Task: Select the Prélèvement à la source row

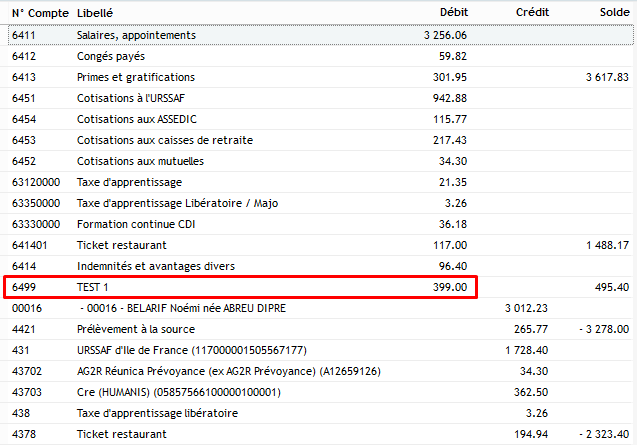Action: tap(135, 329)
